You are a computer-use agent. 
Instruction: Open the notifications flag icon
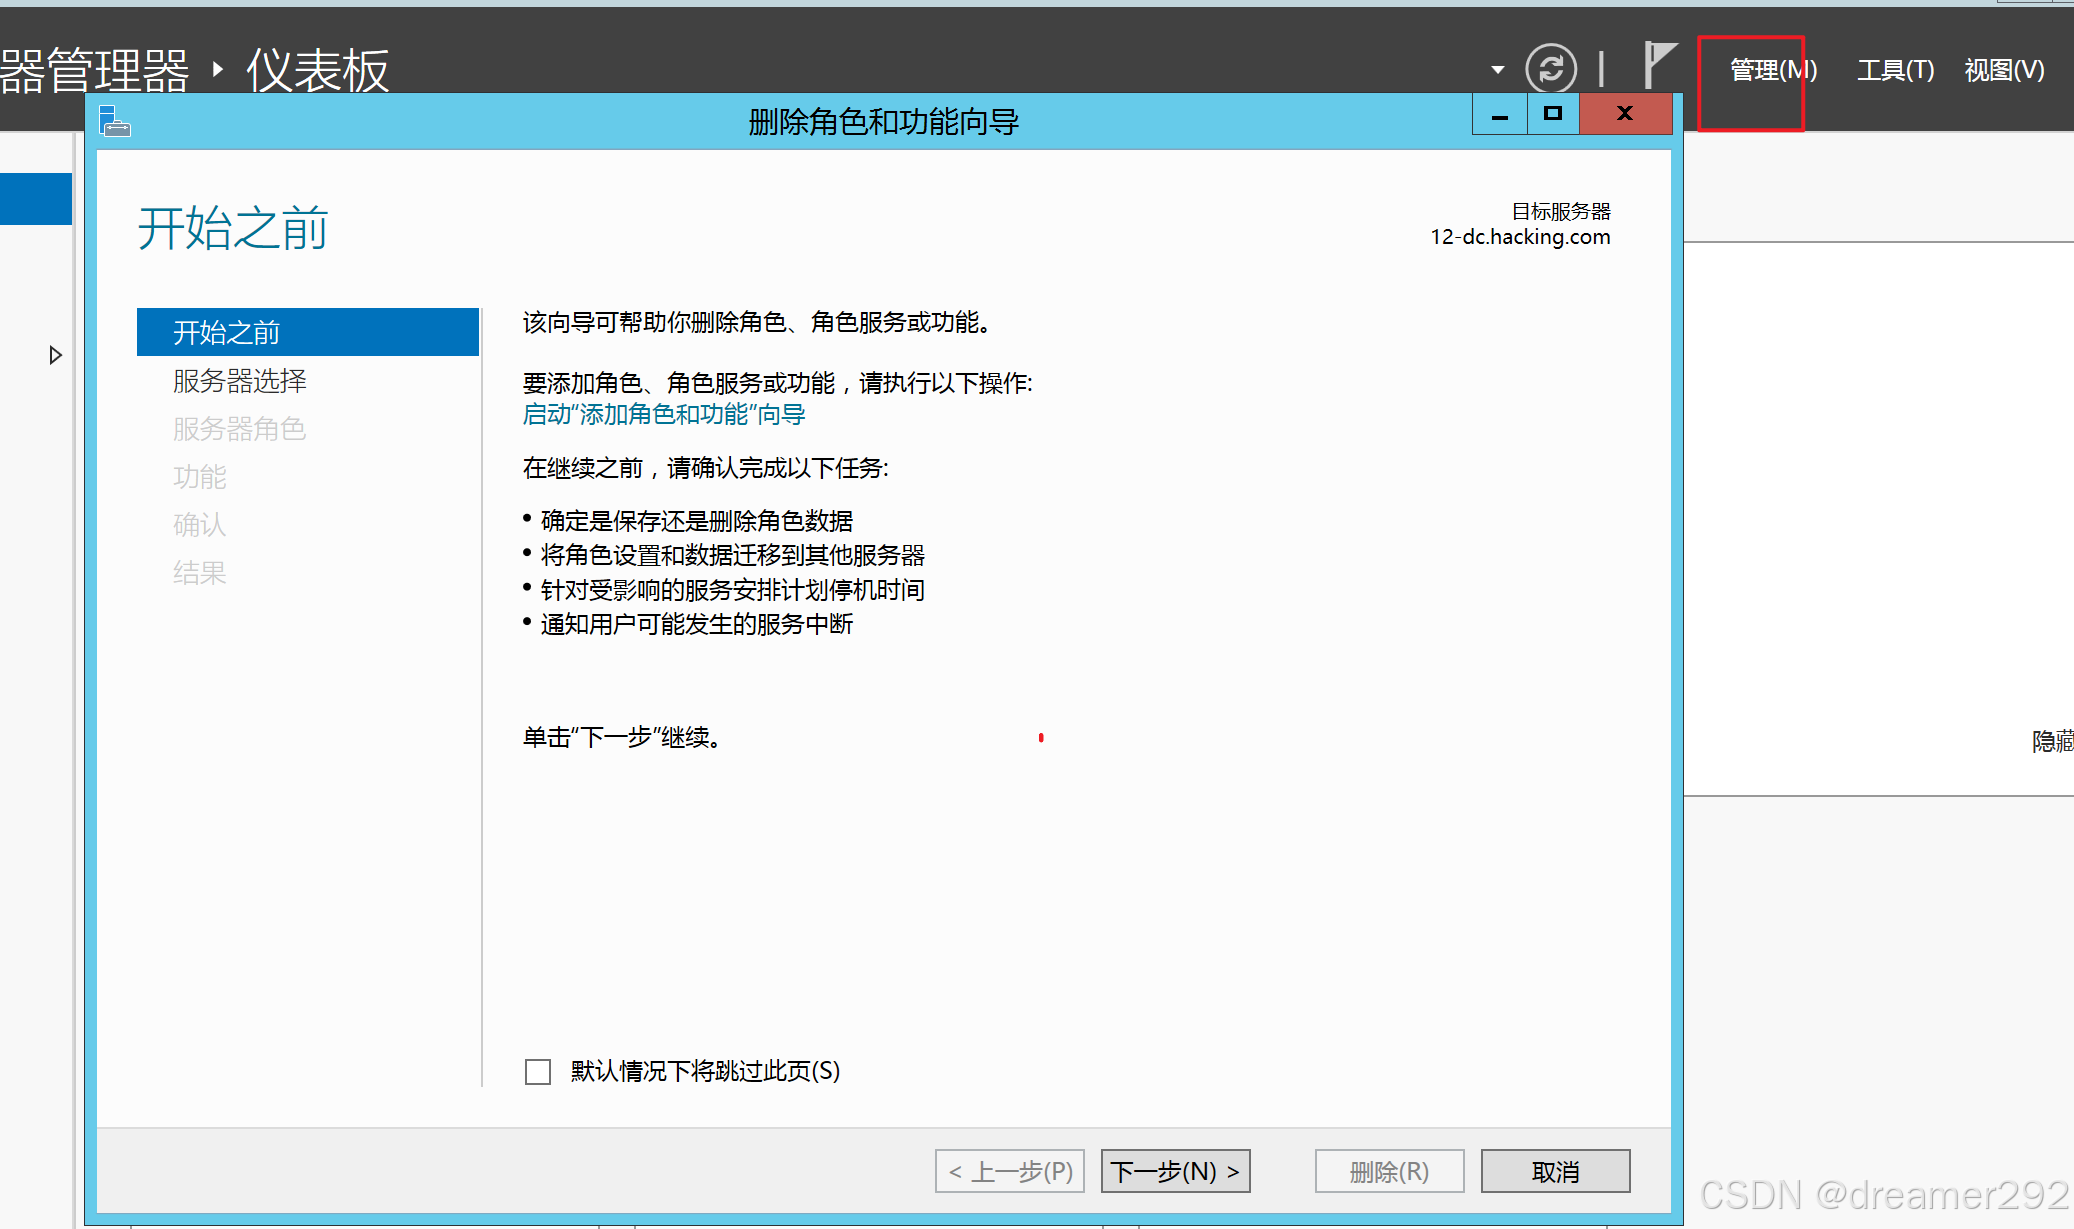[1660, 65]
